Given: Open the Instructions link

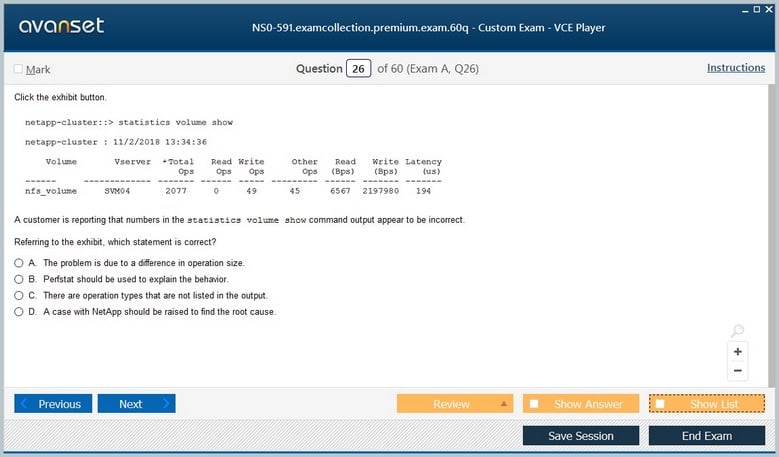Looking at the screenshot, I should point(735,68).
